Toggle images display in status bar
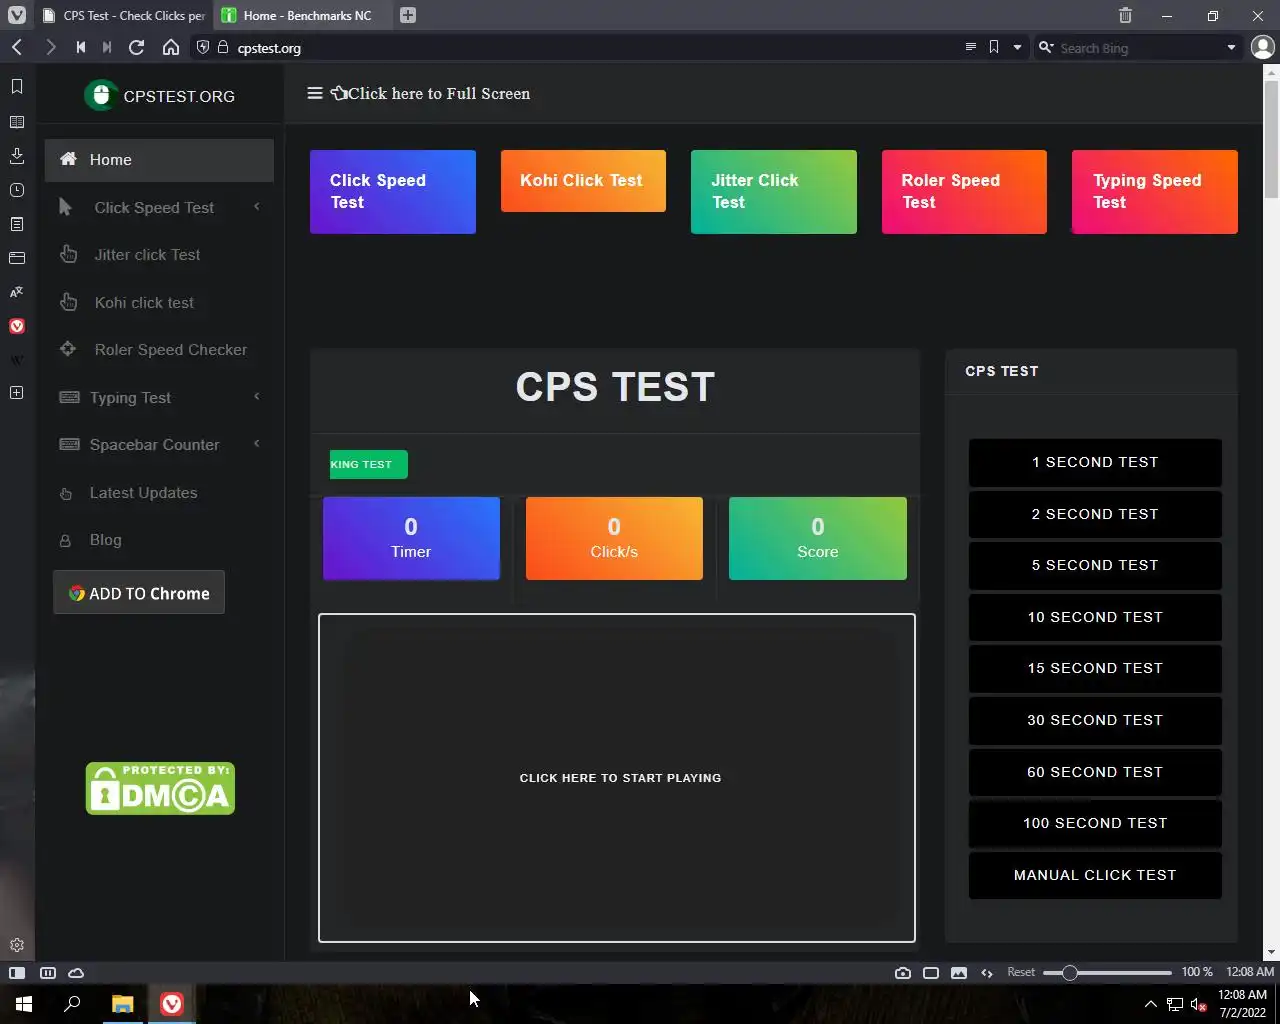The image size is (1280, 1024). [x=959, y=973]
